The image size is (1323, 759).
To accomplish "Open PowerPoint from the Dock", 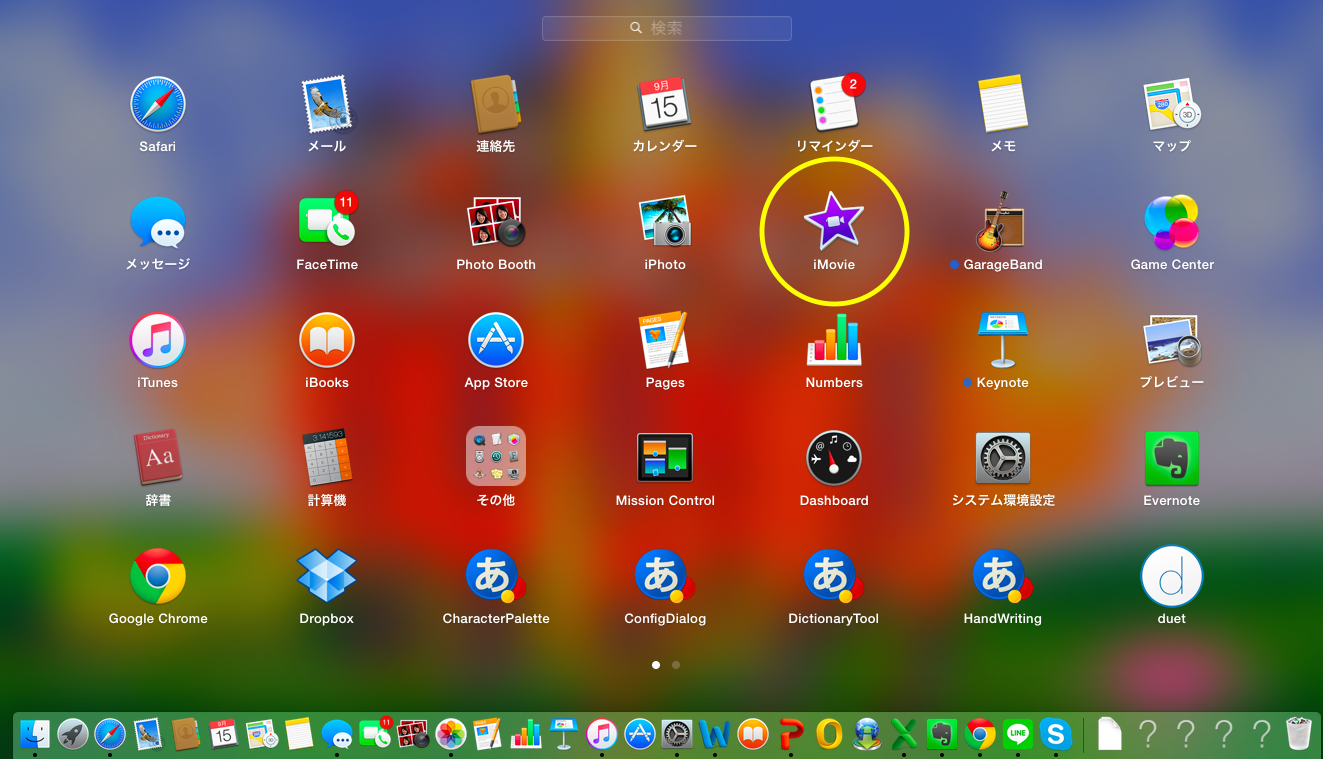I will pos(791,734).
